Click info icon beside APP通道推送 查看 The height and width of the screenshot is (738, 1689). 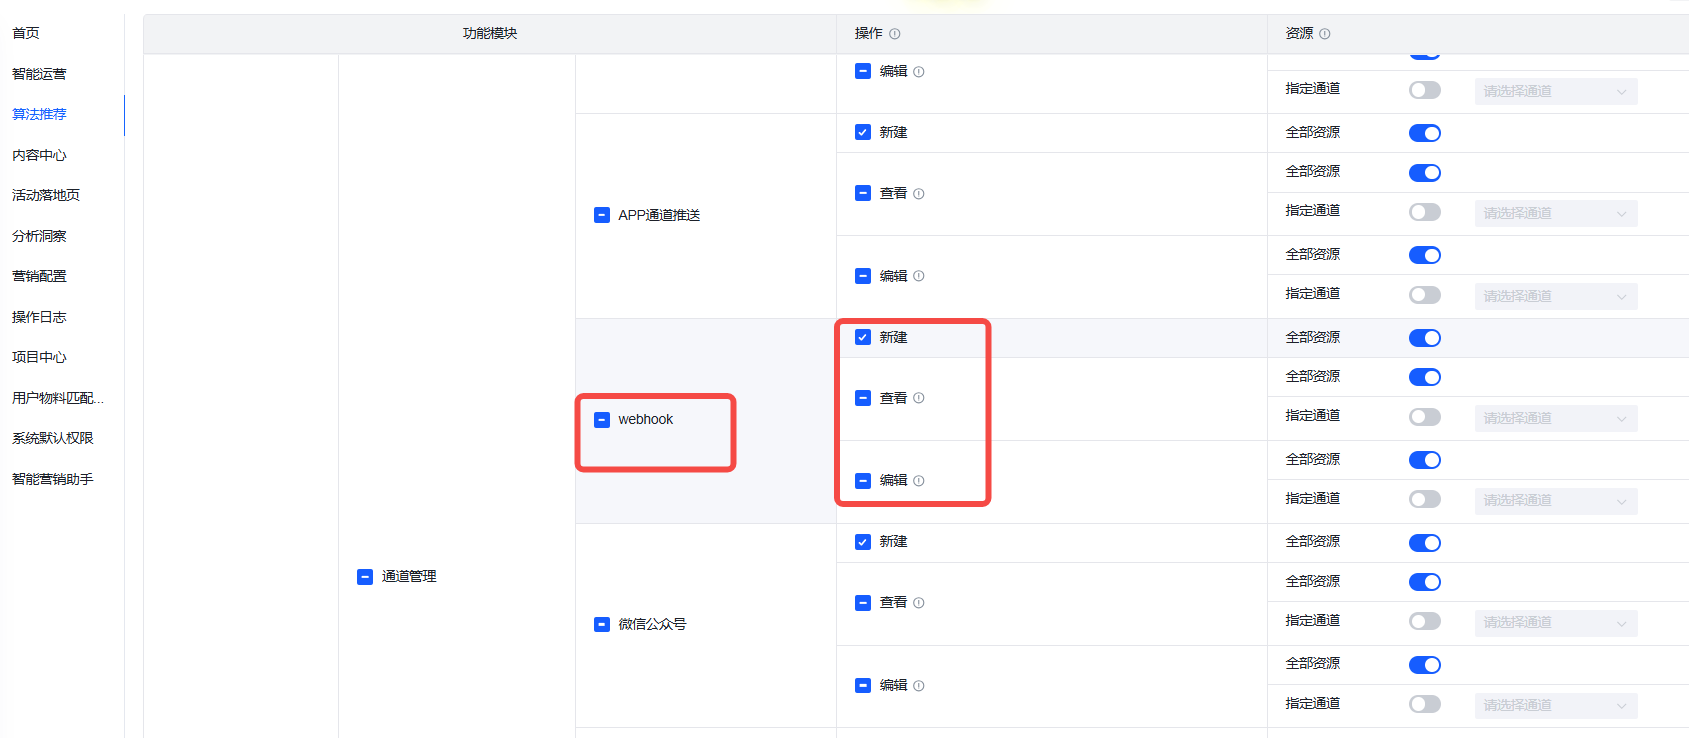(x=919, y=194)
